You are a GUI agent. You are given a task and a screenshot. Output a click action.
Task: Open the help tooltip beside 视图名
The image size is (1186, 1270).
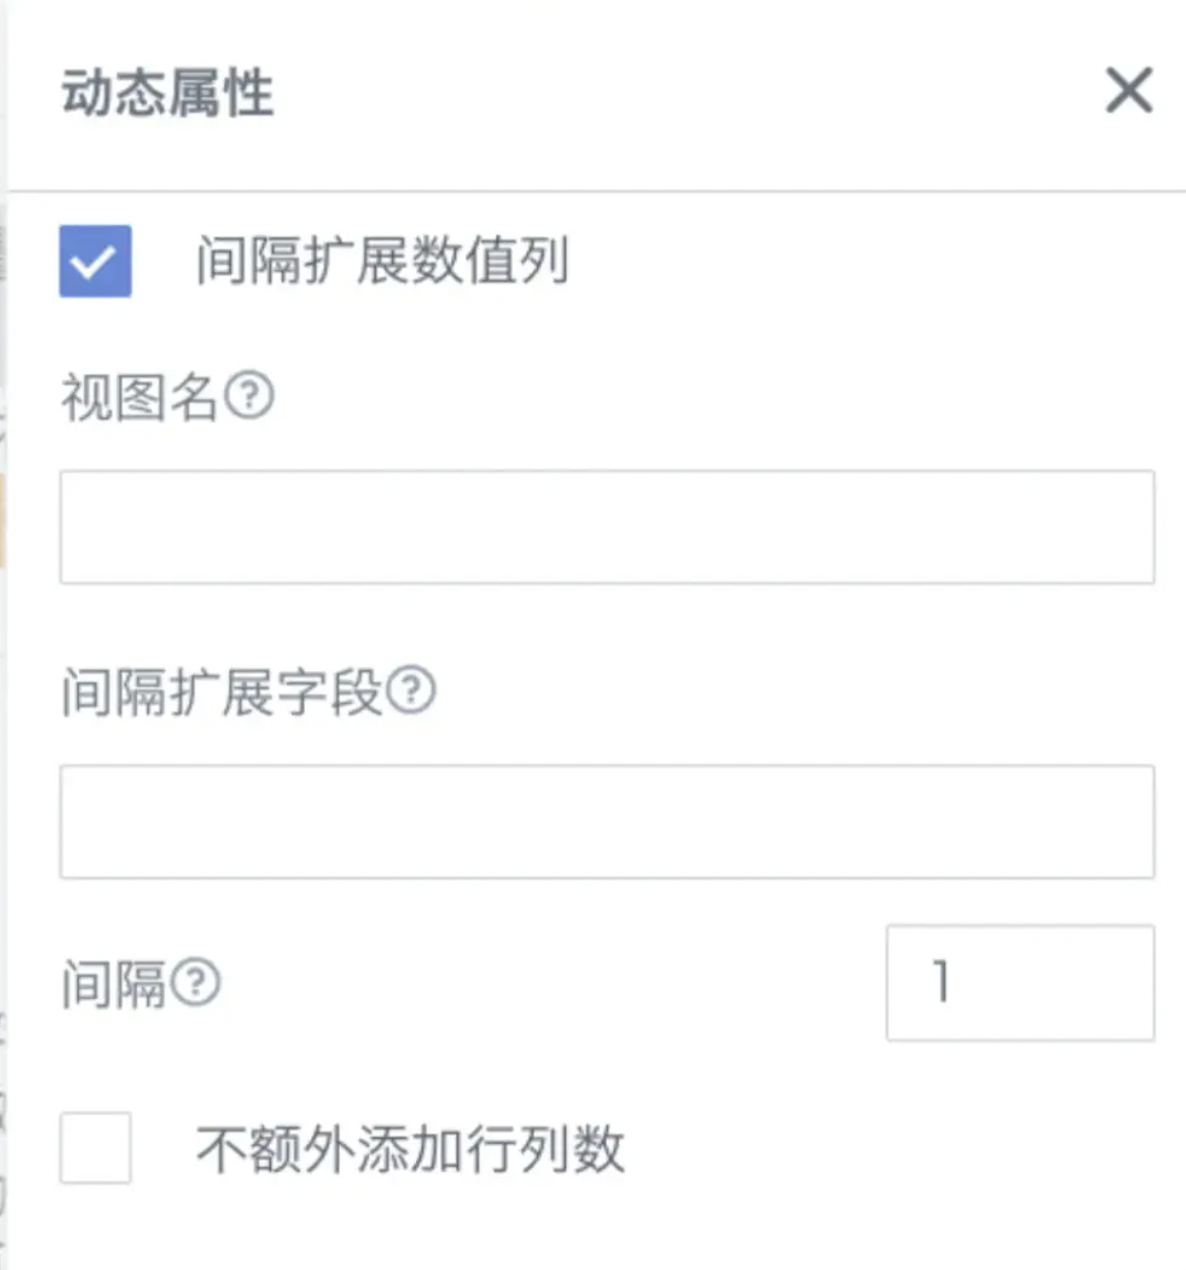[x=249, y=395]
